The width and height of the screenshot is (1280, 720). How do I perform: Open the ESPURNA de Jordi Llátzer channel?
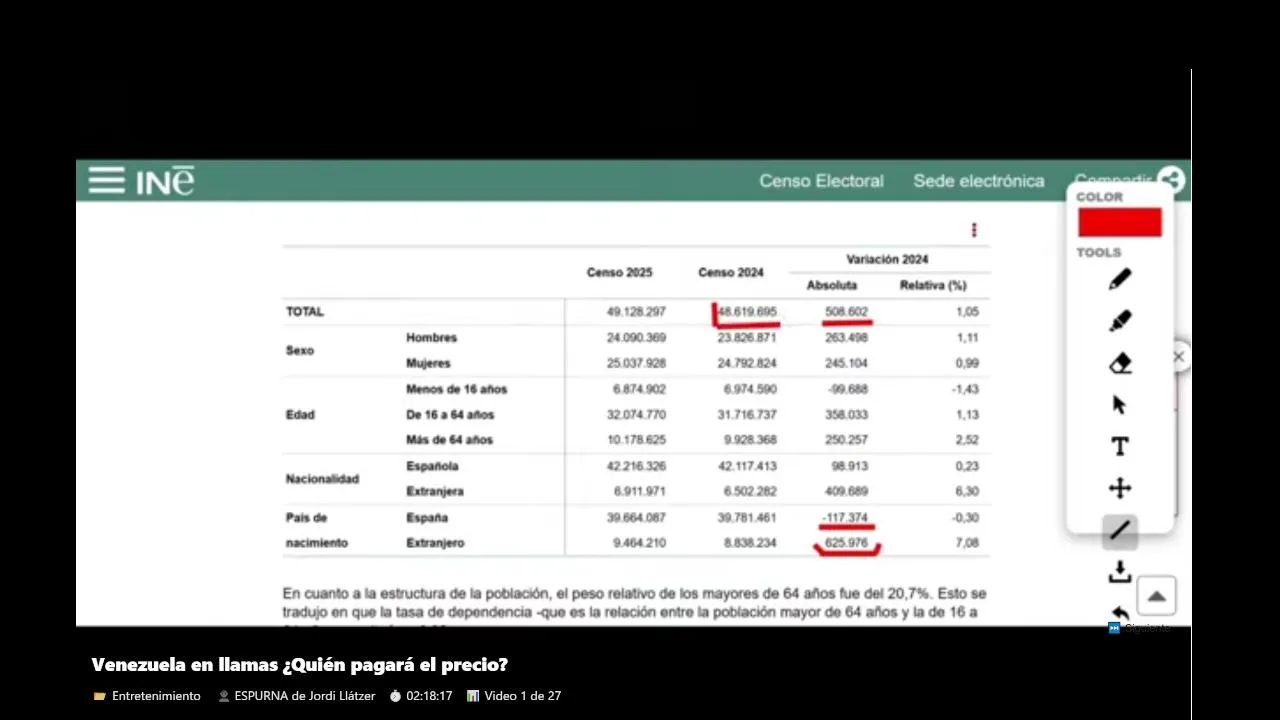296,696
